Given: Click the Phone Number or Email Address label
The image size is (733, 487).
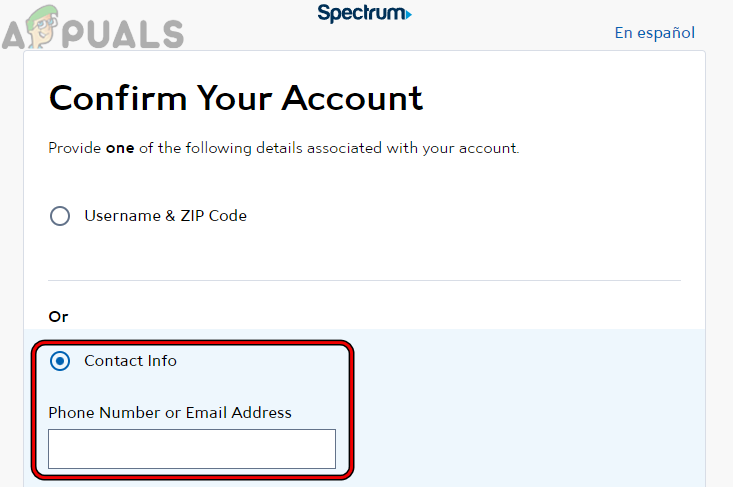Looking at the screenshot, I should point(170,412).
